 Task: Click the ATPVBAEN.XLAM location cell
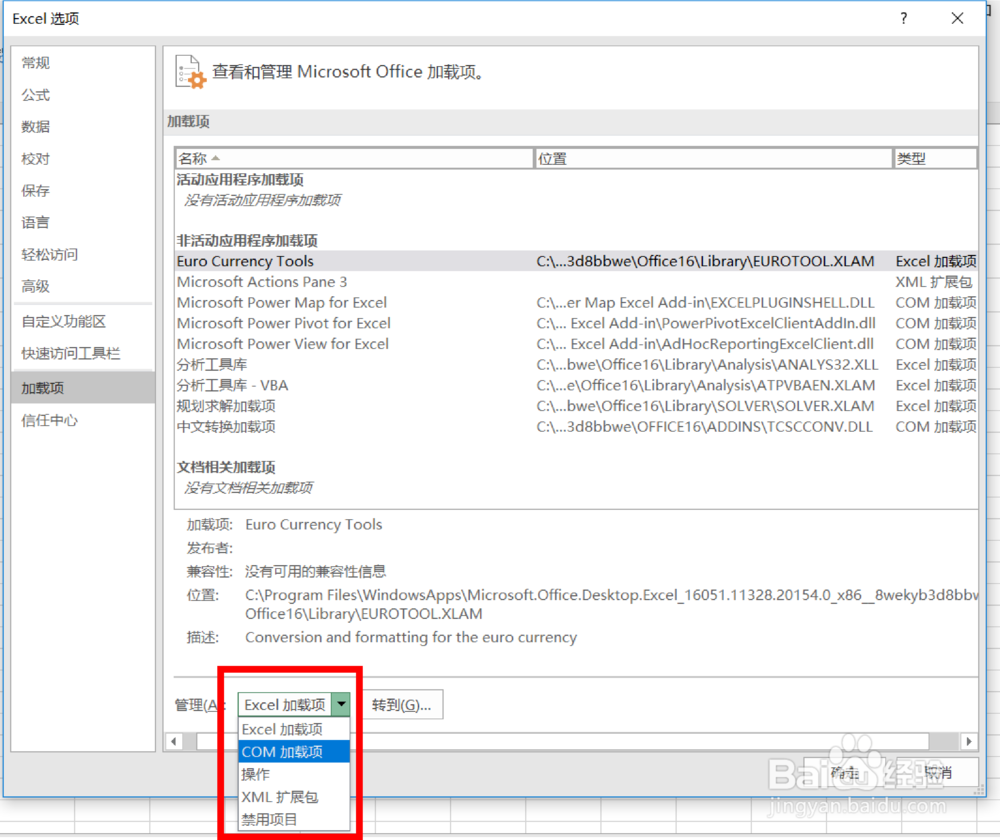(705, 385)
